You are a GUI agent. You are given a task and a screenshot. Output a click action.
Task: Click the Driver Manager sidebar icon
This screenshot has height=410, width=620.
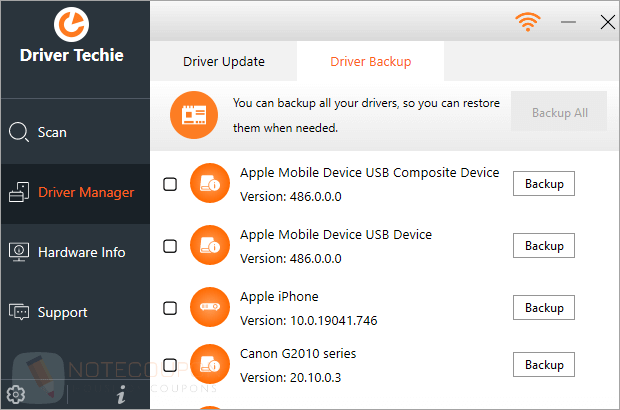(x=19, y=192)
